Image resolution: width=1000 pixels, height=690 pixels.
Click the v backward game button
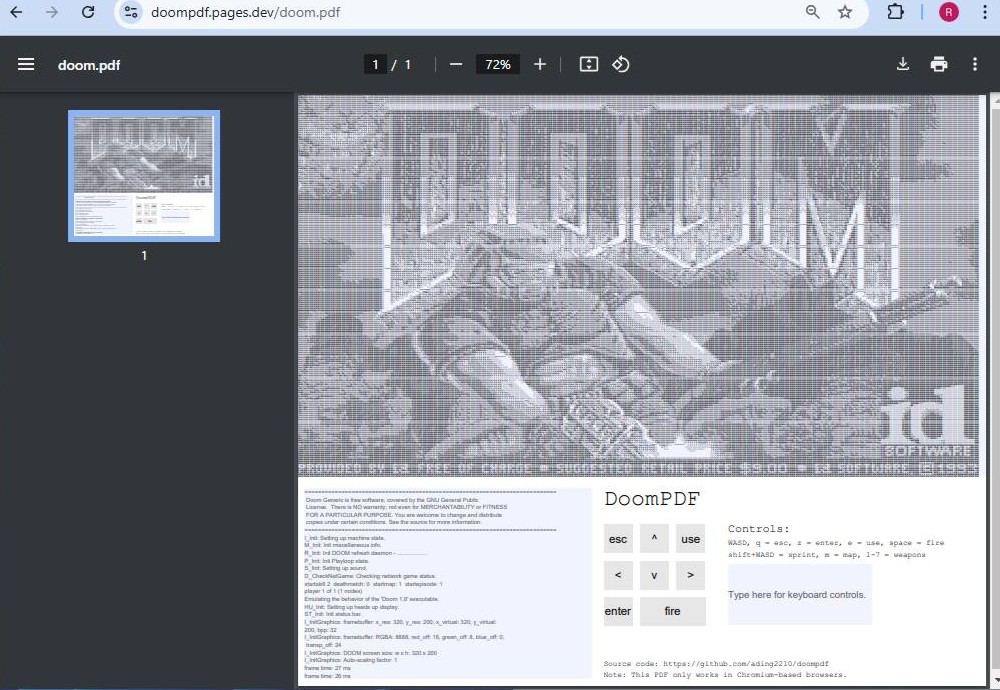click(x=654, y=575)
